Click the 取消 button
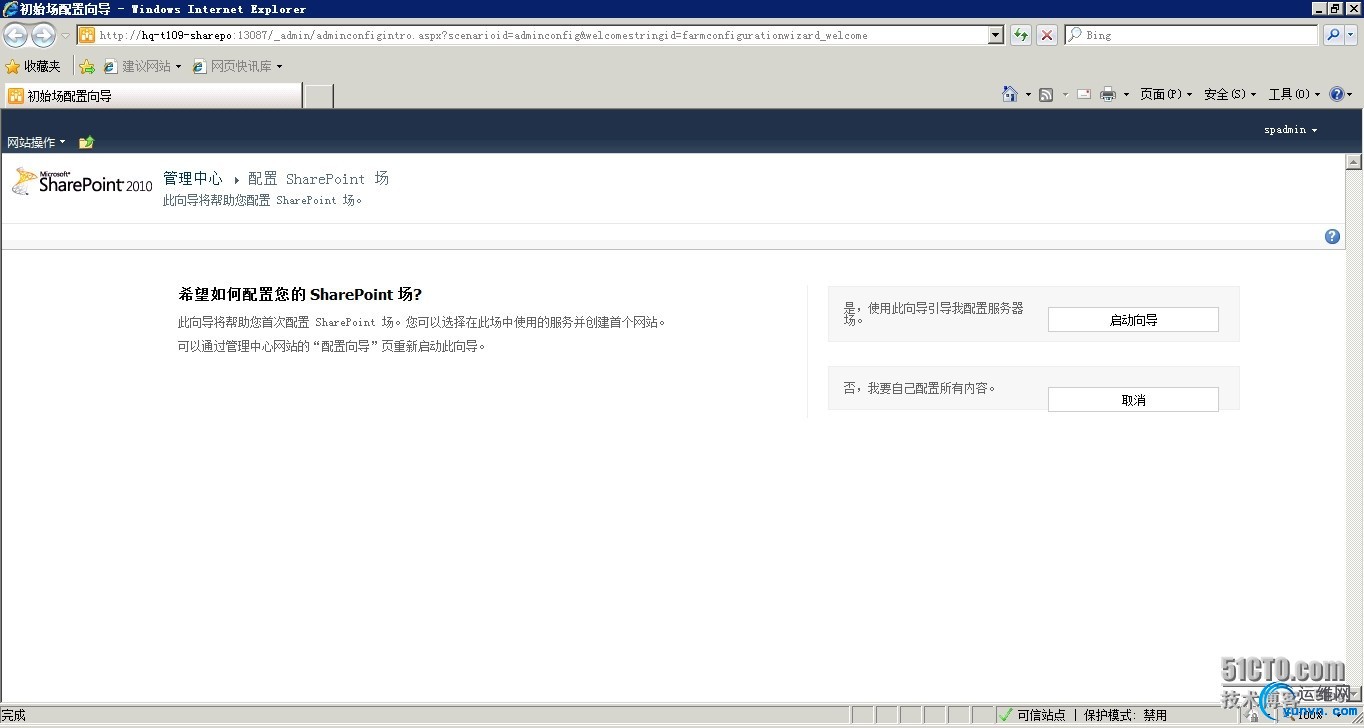Viewport: 1364px width, 728px height. [x=1133, y=399]
